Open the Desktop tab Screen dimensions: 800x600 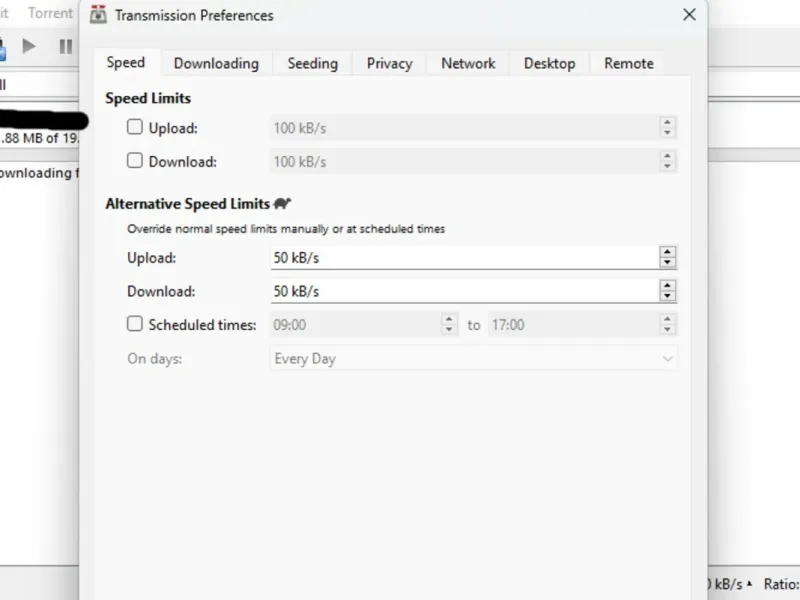(549, 63)
